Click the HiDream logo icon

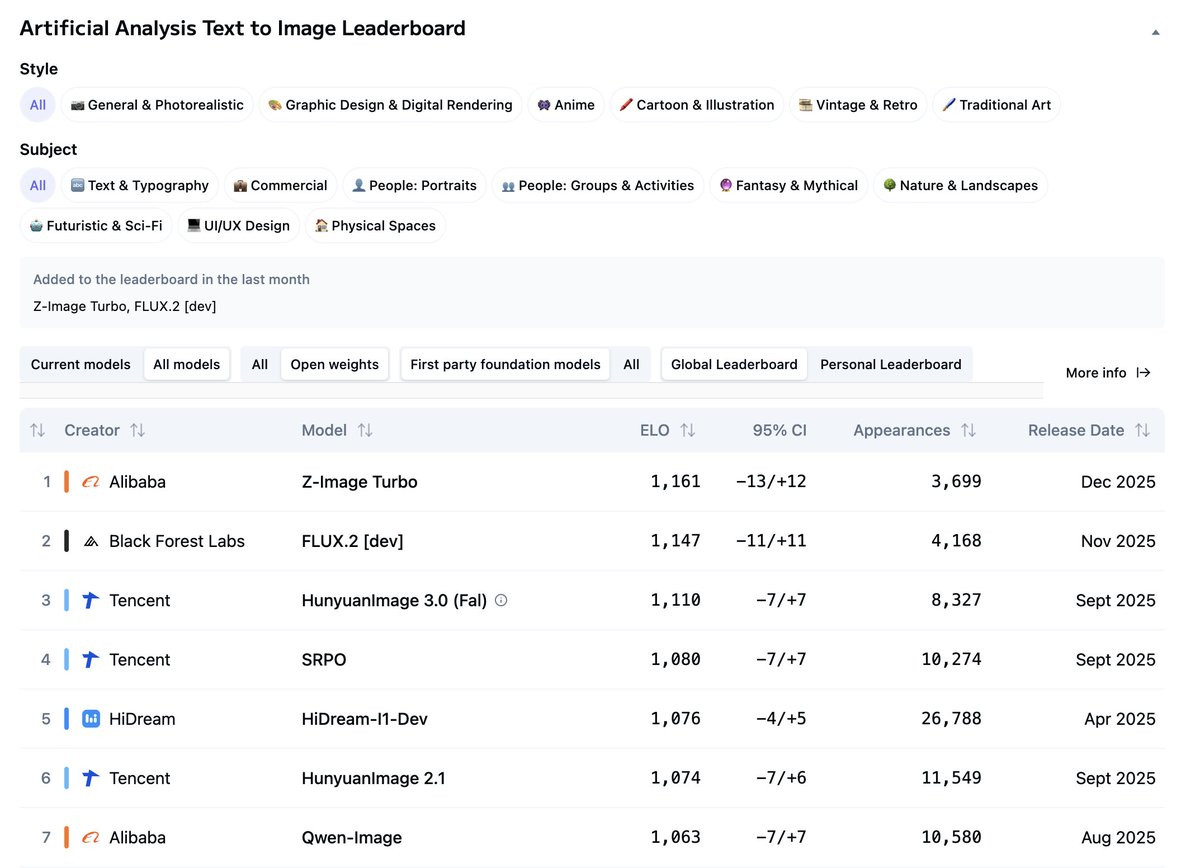coord(91,719)
